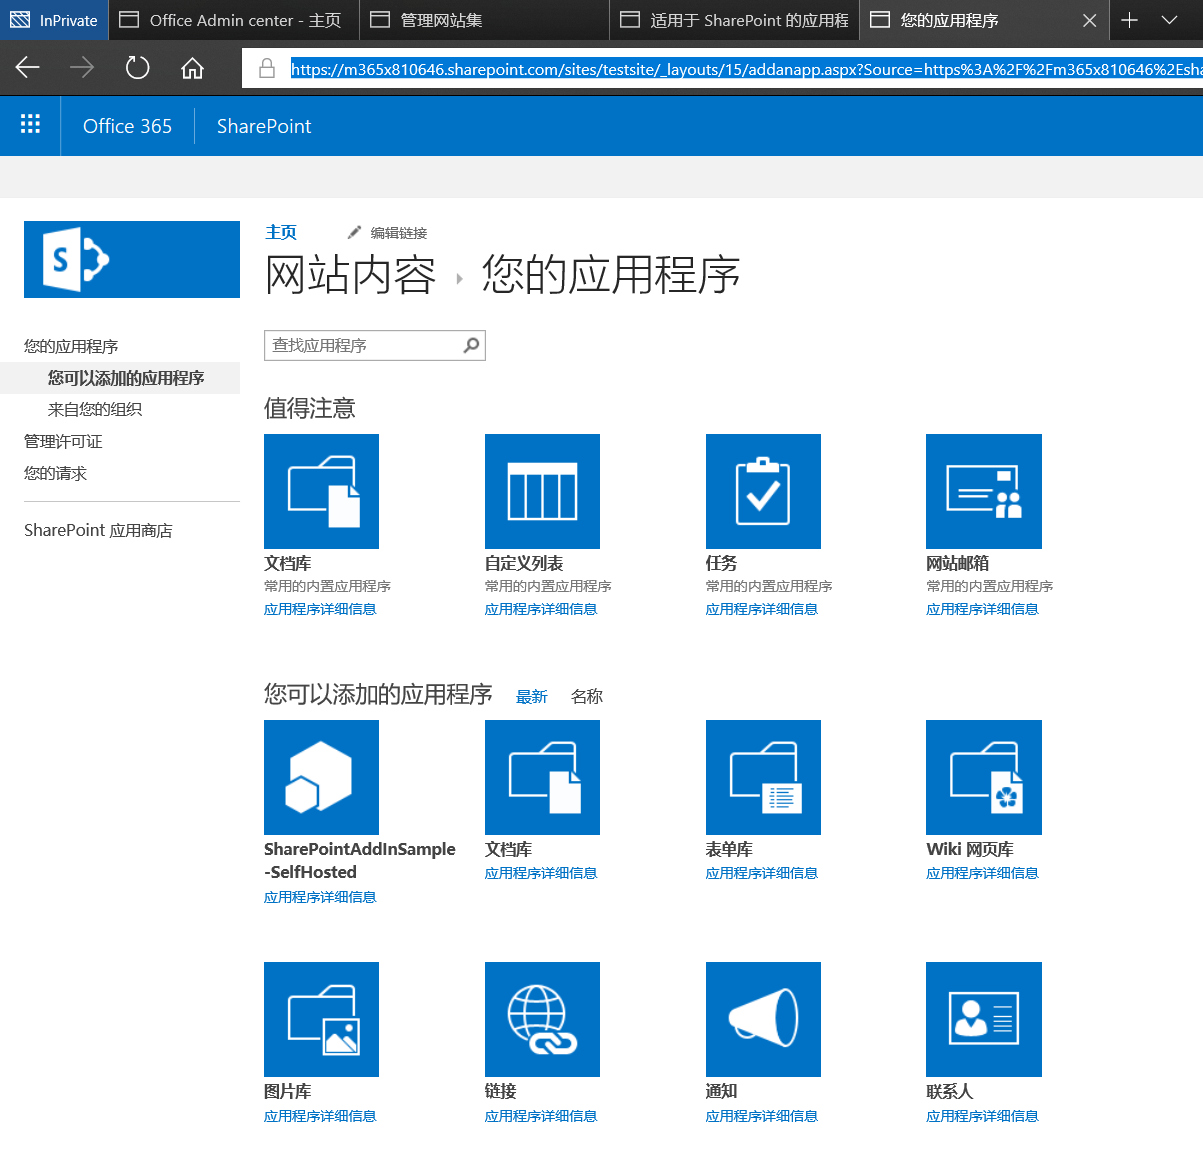Add the 通知 app tile
The image size is (1203, 1161).
(x=763, y=1019)
